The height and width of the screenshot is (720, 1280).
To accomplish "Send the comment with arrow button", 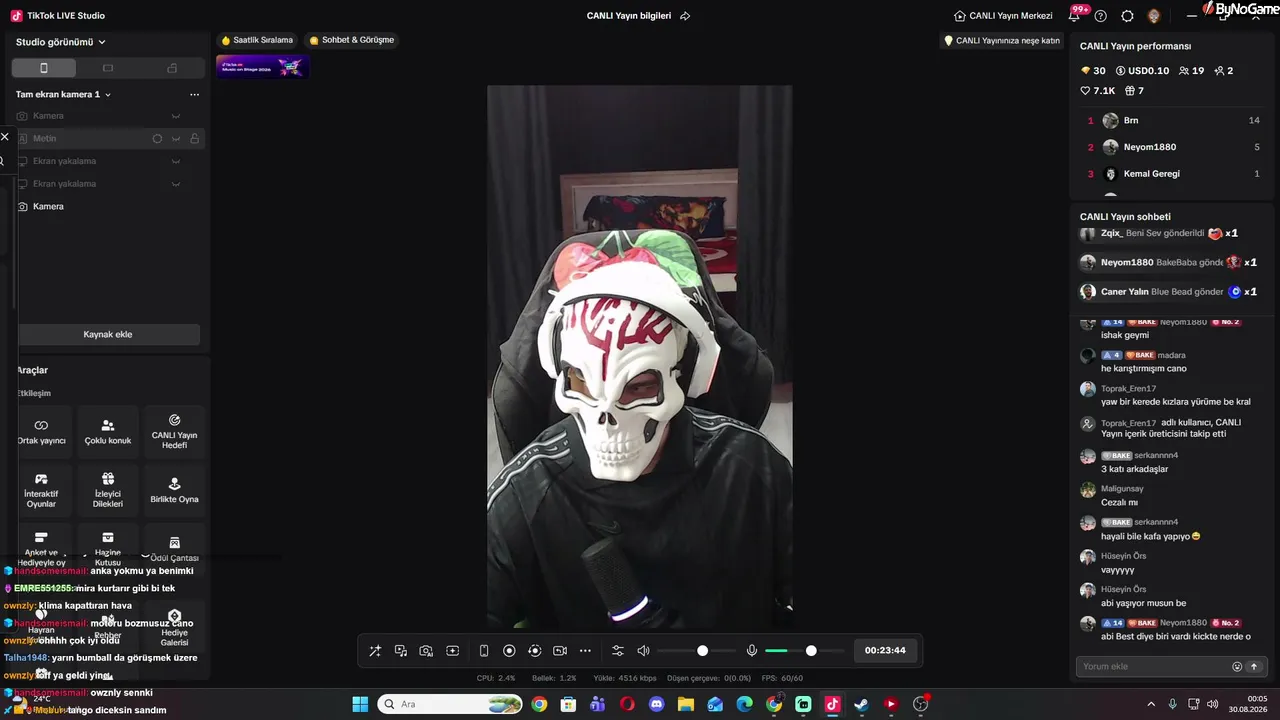I will pyautogui.click(x=1254, y=667).
